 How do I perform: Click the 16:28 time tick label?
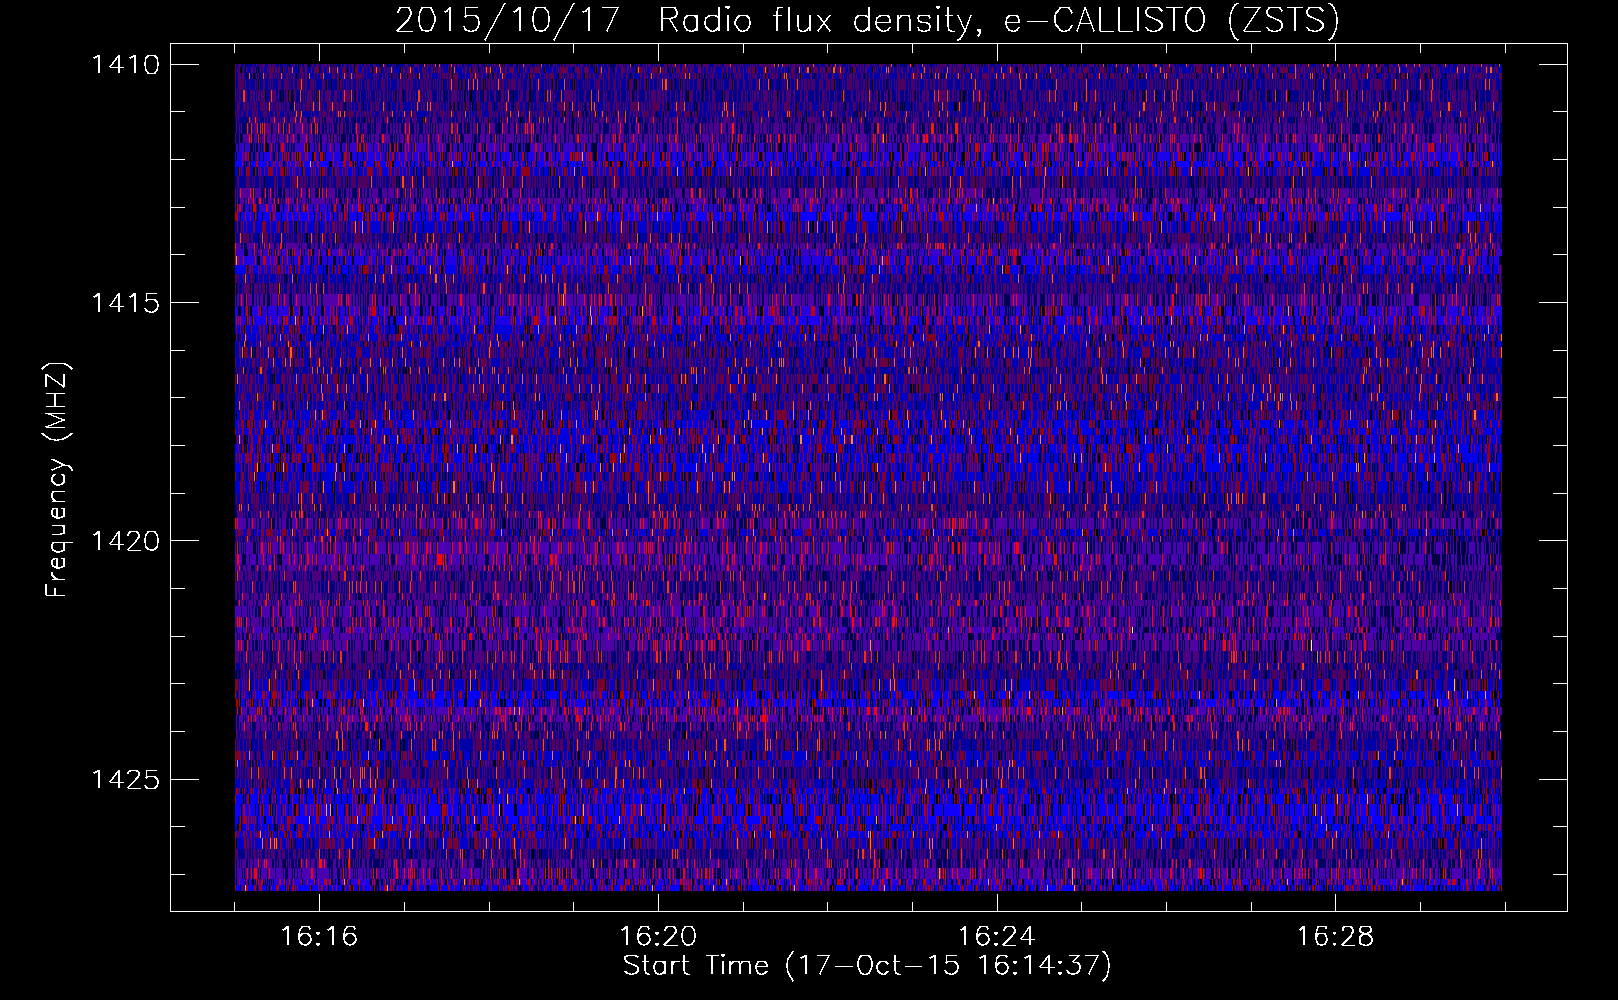pos(1336,936)
